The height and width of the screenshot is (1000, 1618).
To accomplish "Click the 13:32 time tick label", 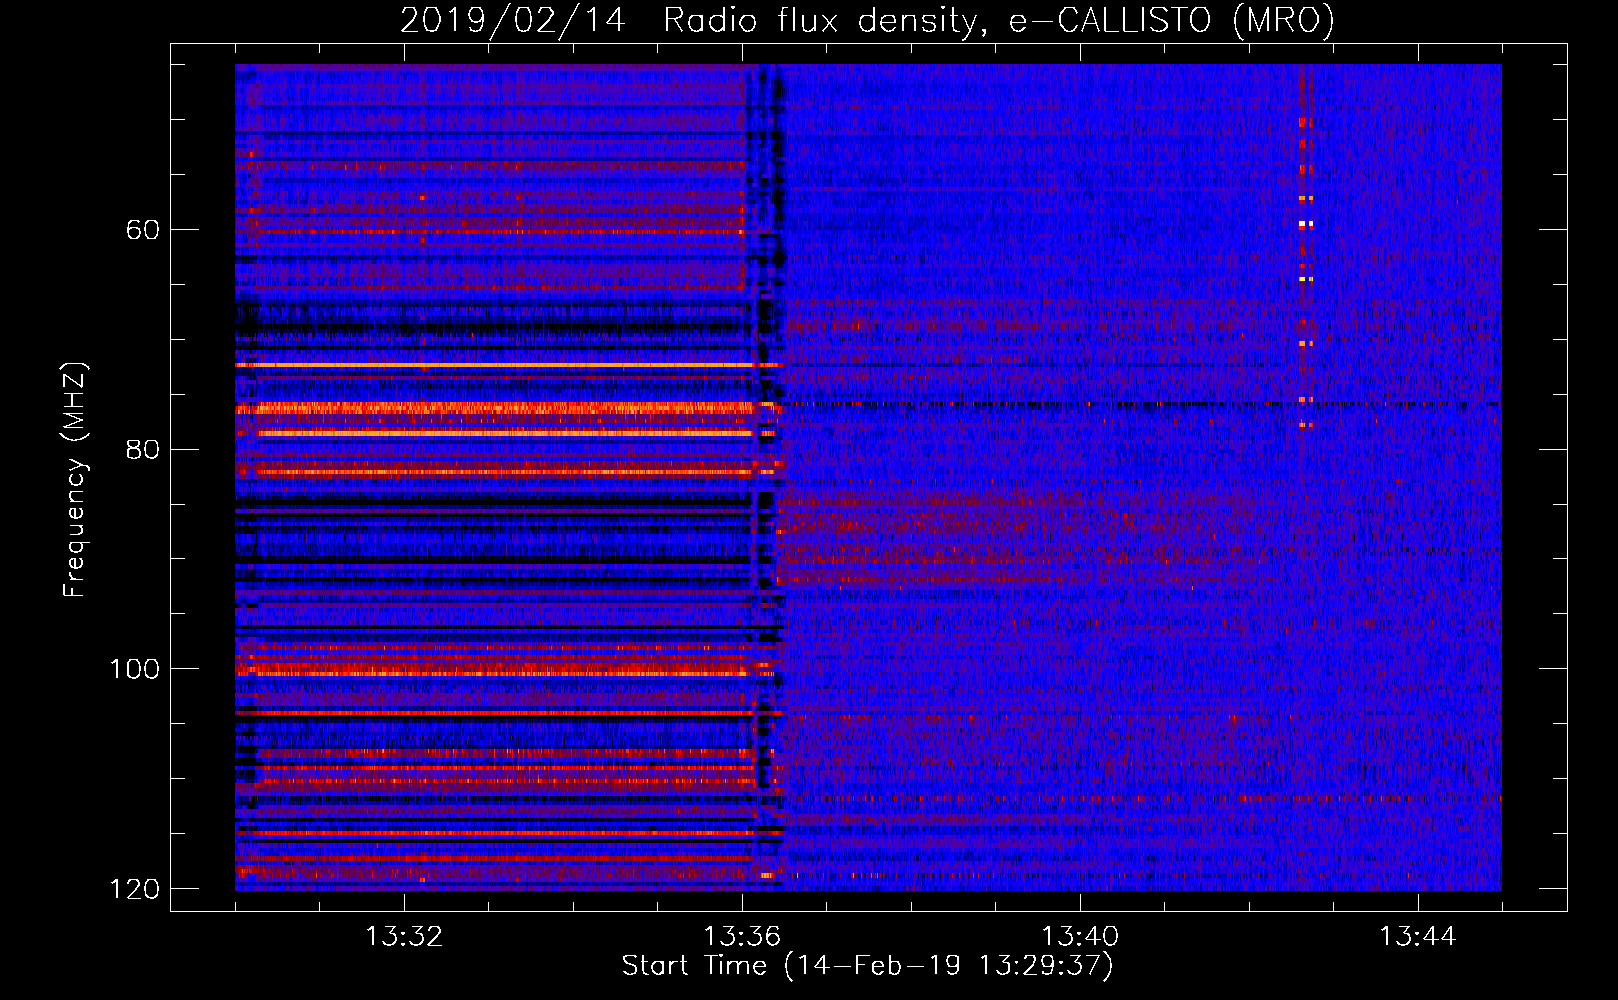I will (x=404, y=937).
